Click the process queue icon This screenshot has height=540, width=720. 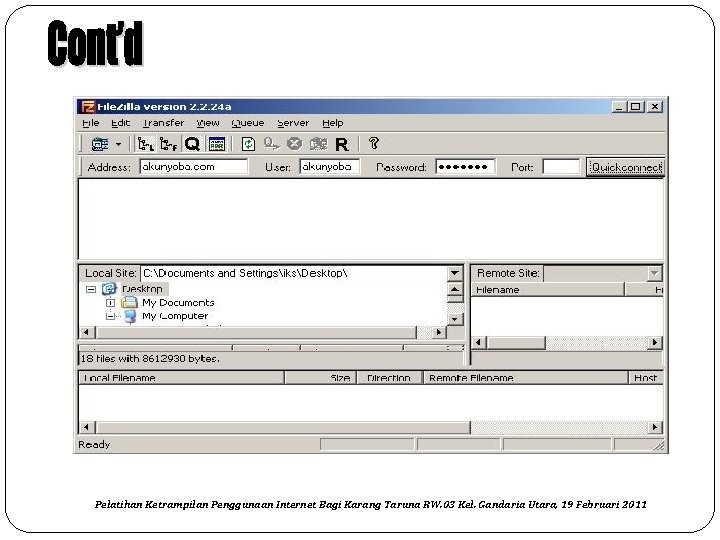click(271, 144)
